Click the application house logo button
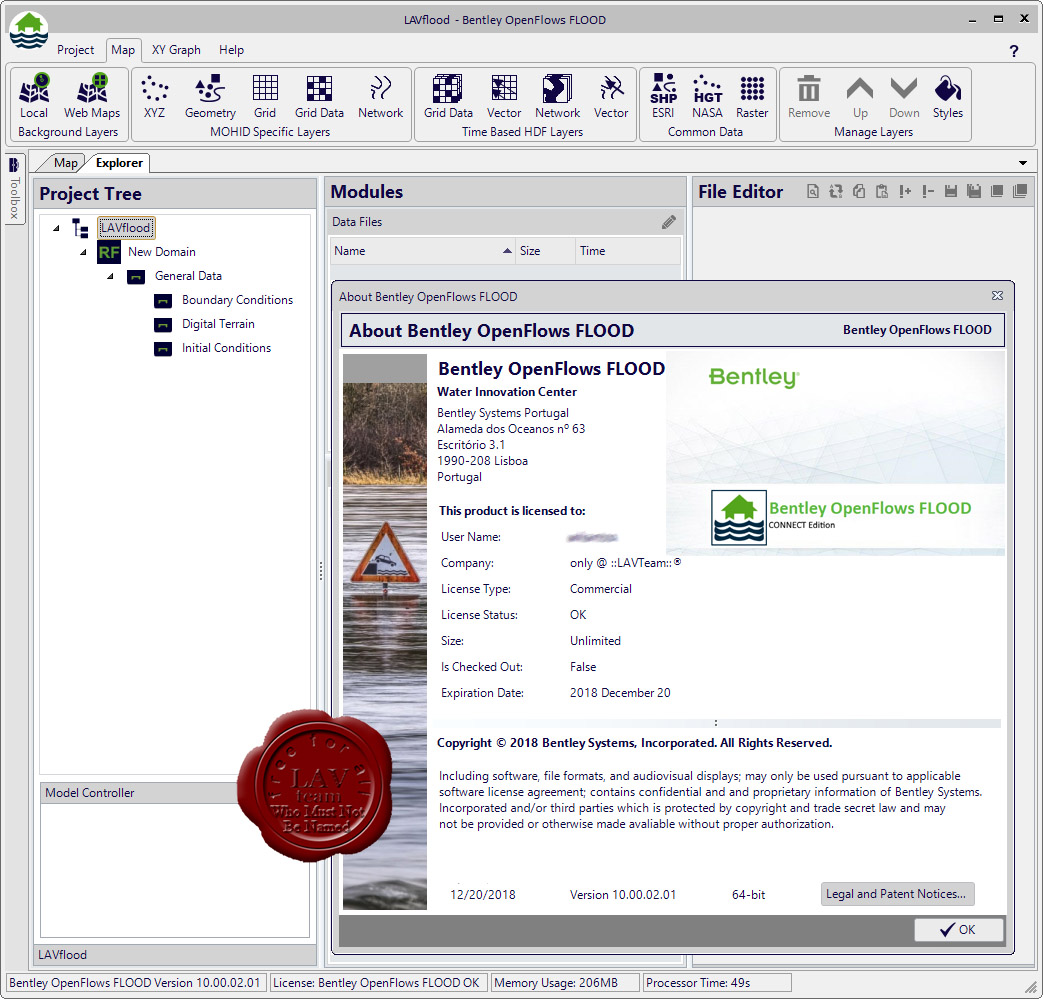This screenshot has height=999, width=1043. tap(29, 29)
